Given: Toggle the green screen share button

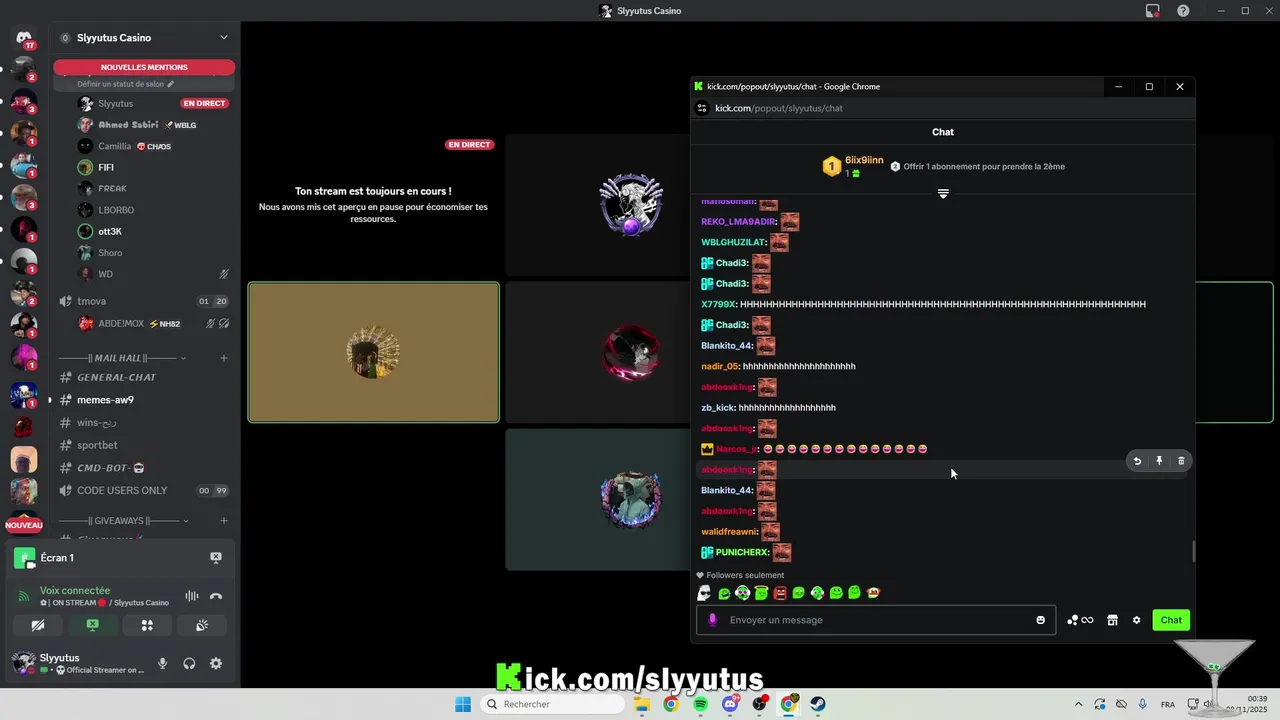Looking at the screenshot, I should tap(92, 625).
